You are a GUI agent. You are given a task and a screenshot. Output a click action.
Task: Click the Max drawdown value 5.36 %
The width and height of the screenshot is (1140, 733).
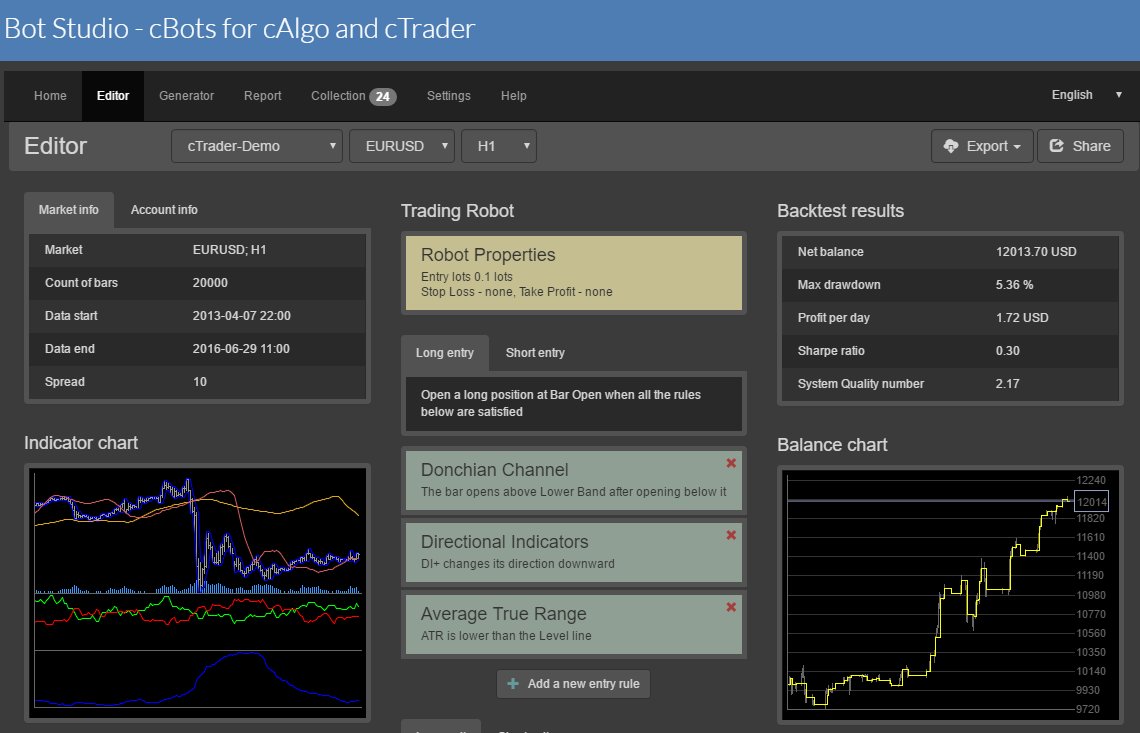1014,285
